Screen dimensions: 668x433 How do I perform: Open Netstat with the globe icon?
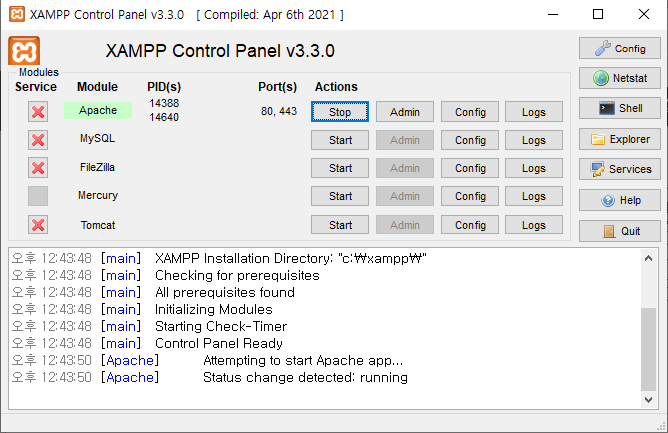(619, 78)
